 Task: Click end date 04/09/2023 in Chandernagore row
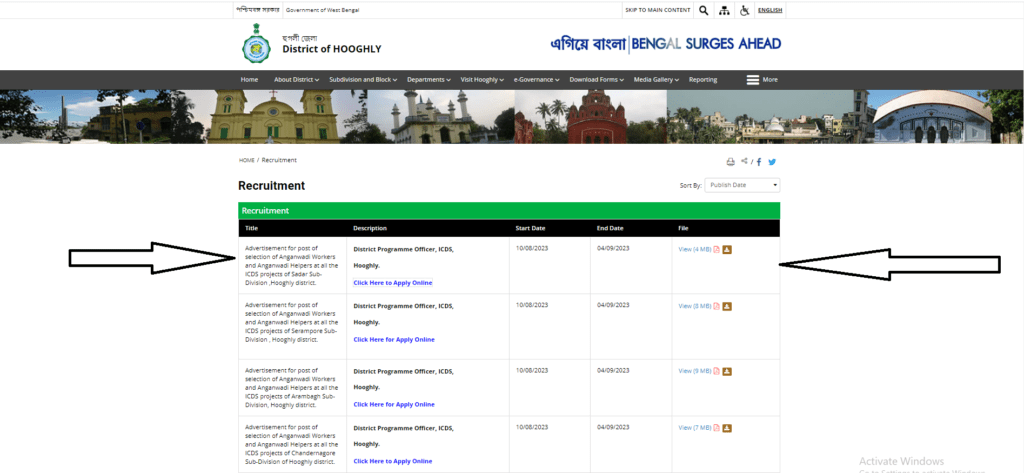pos(613,427)
